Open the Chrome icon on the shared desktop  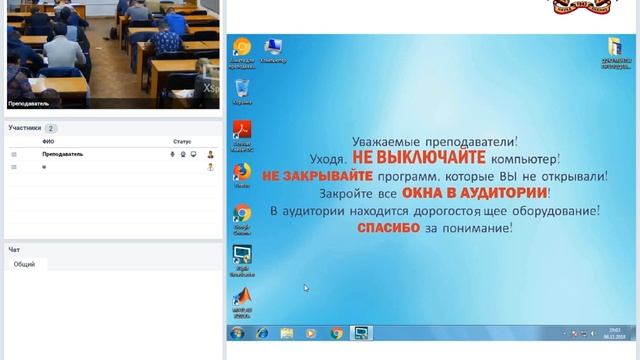coord(242,219)
